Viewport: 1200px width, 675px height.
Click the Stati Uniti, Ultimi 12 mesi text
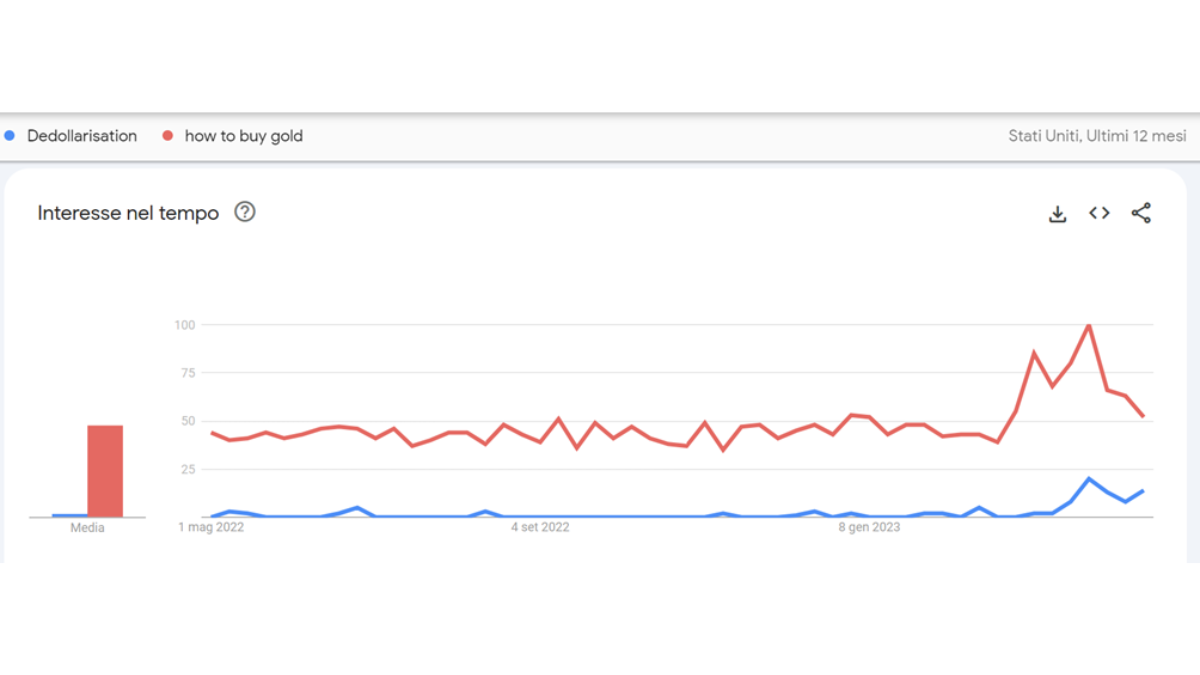1097,136
